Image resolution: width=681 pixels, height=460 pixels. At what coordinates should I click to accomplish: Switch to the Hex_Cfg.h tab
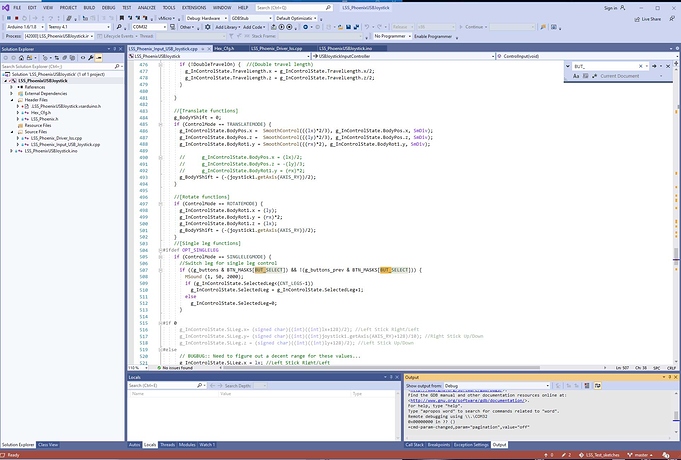click(224, 48)
